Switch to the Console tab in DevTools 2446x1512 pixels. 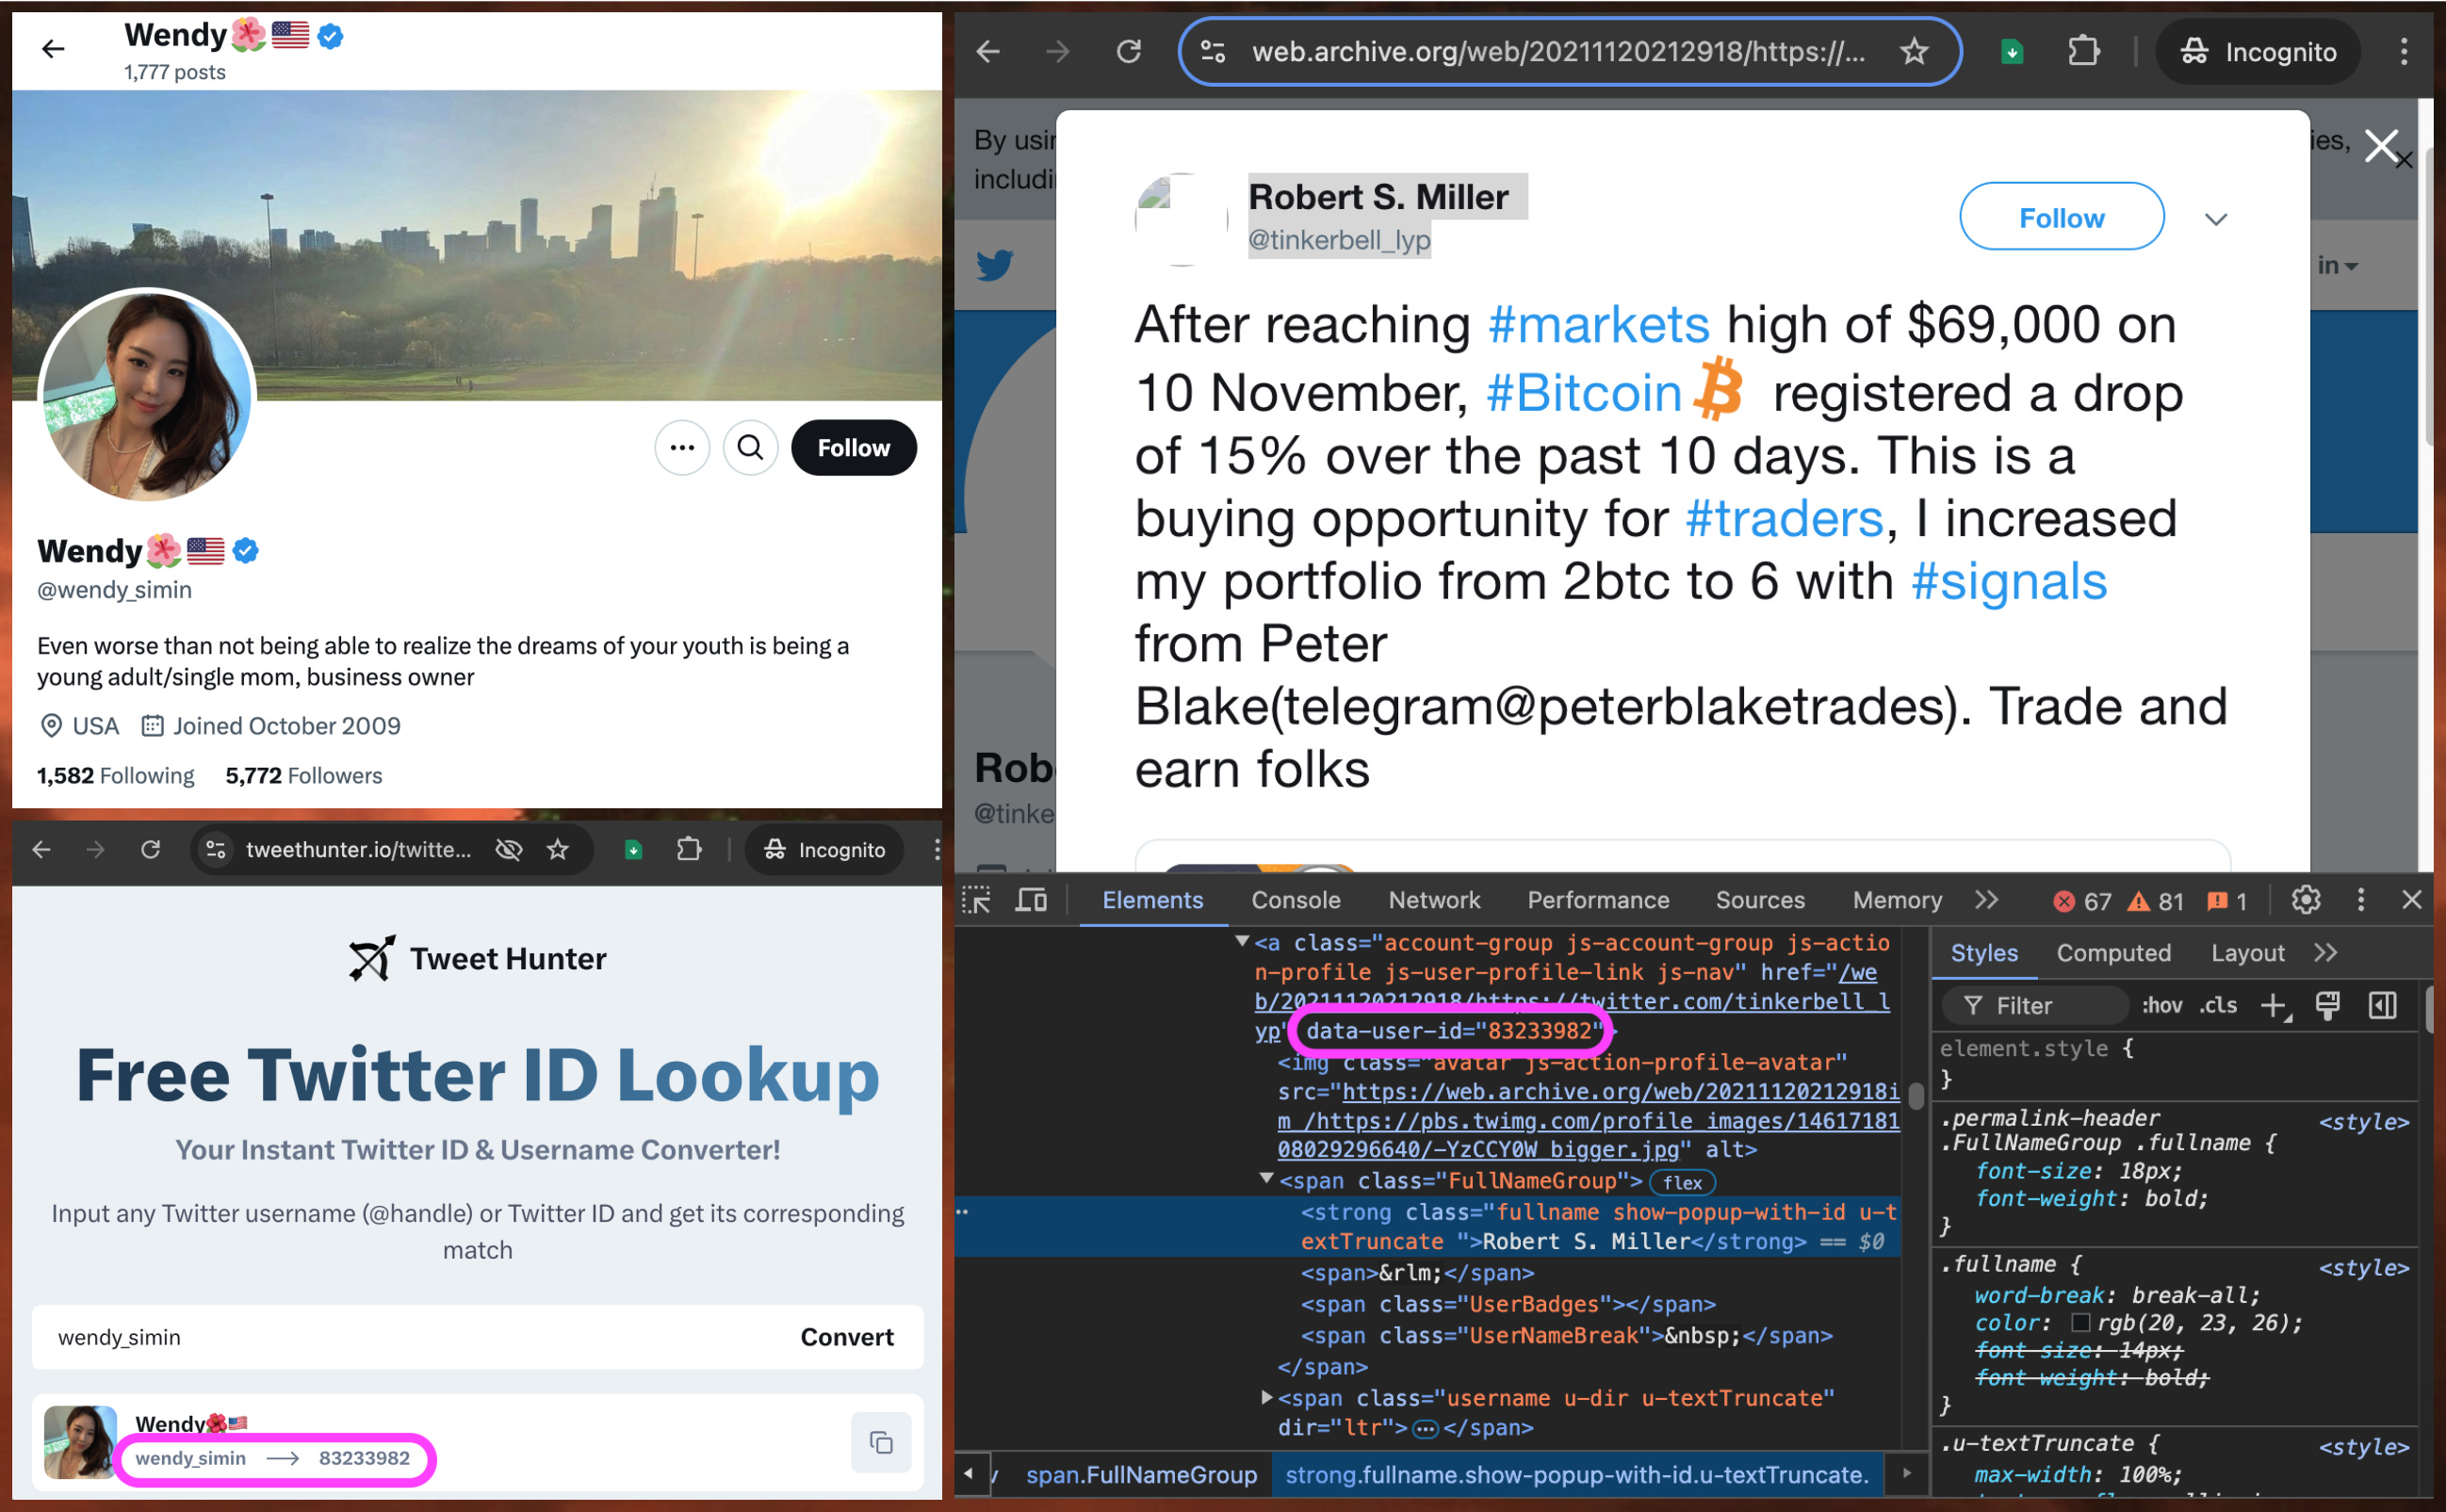pyautogui.click(x=1296, y=900)
